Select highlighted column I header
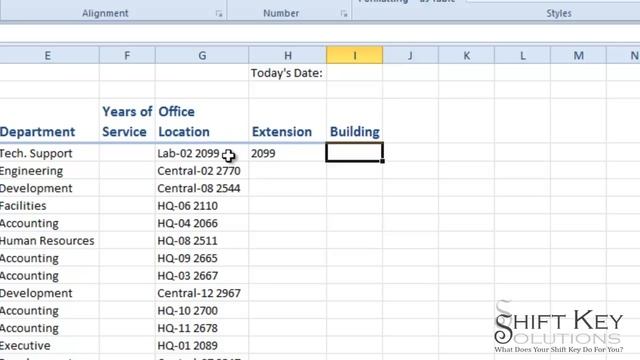This screenshot has width=640, height=360. pyautogui.click(x=355, y=56)
